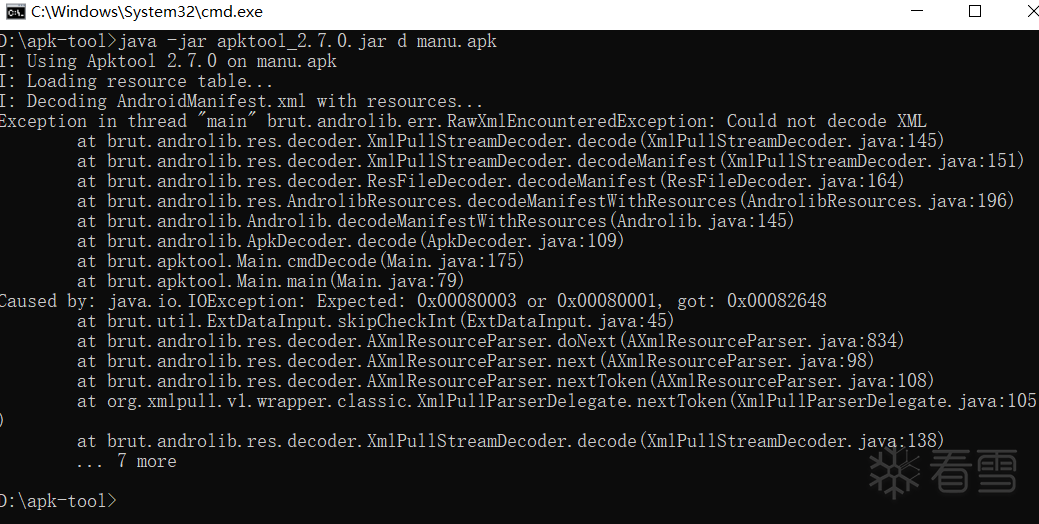Click the final D:\apk-tool> prompt
The height and width of the screenshot is (524, 1039).
tap(58, 500)
